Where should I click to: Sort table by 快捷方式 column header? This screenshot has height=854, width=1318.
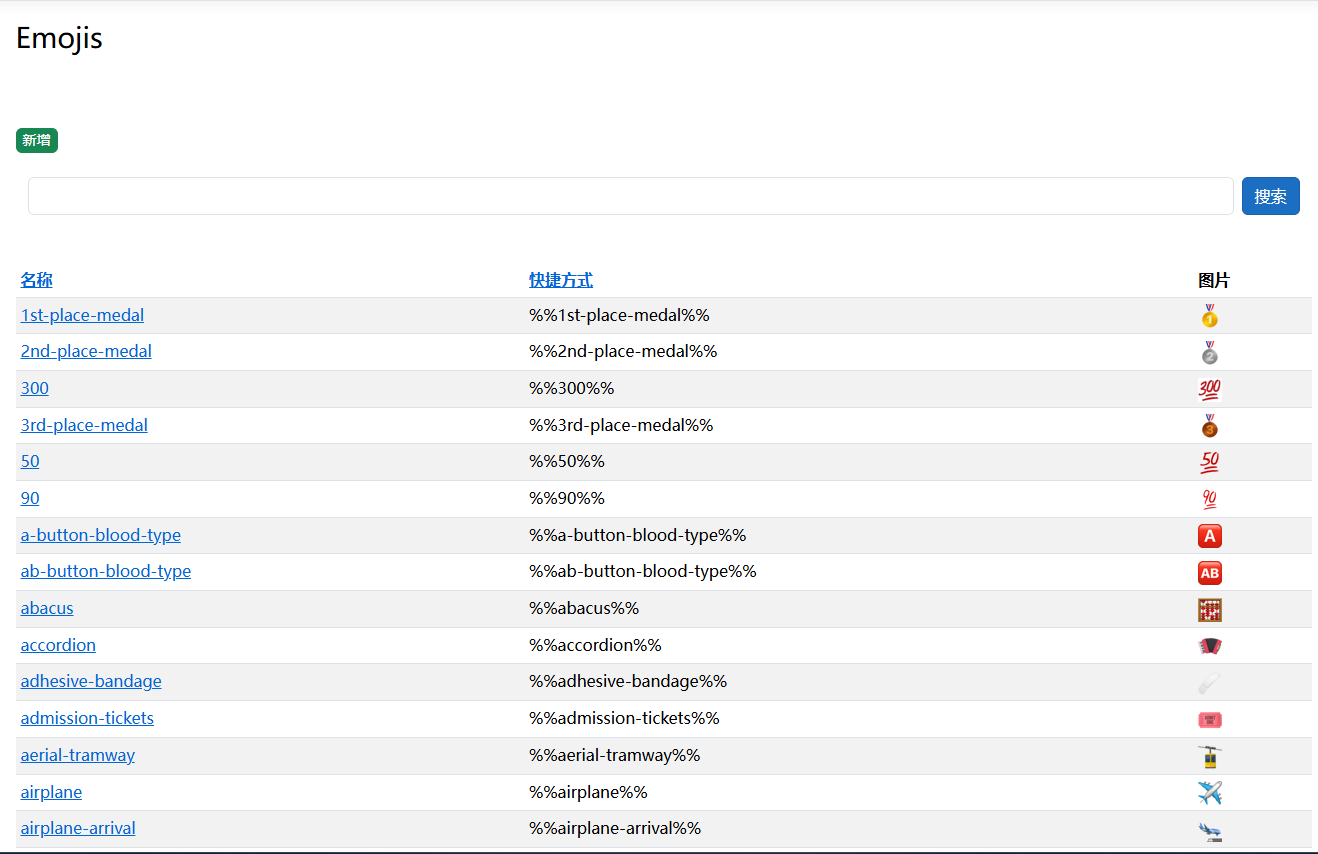pos(560,280)
